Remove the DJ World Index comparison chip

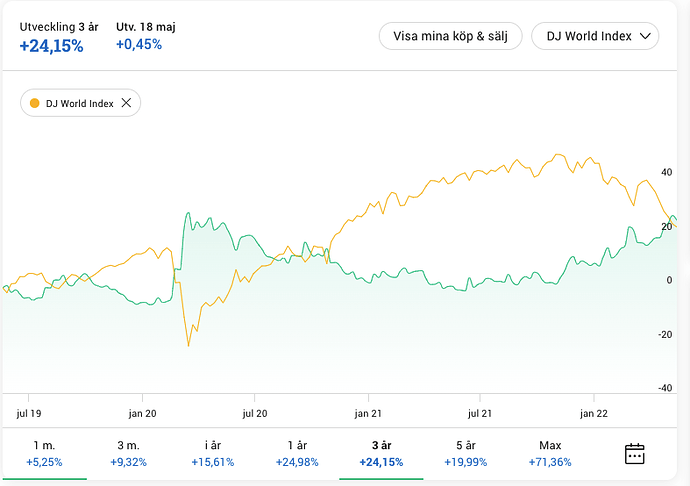pos(126,103)
